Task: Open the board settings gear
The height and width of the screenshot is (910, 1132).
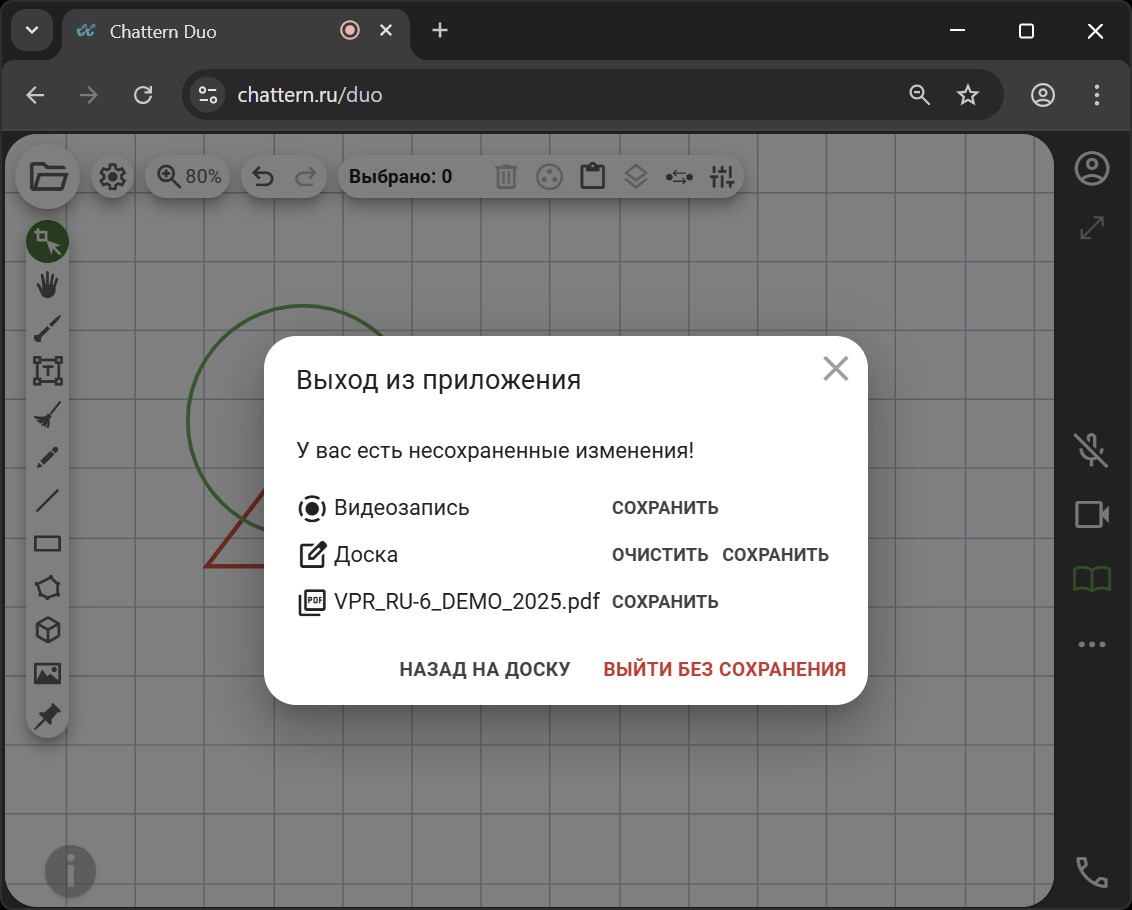Action: point(112,175)
